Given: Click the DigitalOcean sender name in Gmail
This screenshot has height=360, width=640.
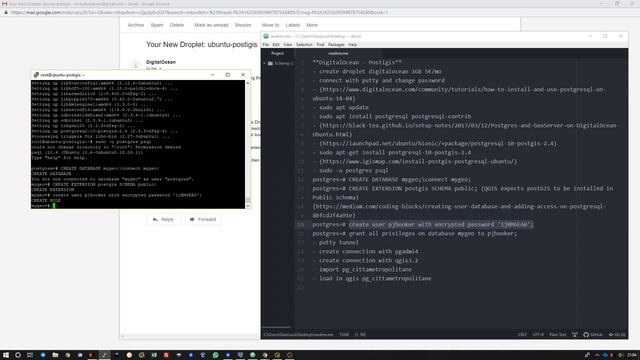Looking at the screenshot, I should pos(161,62).
